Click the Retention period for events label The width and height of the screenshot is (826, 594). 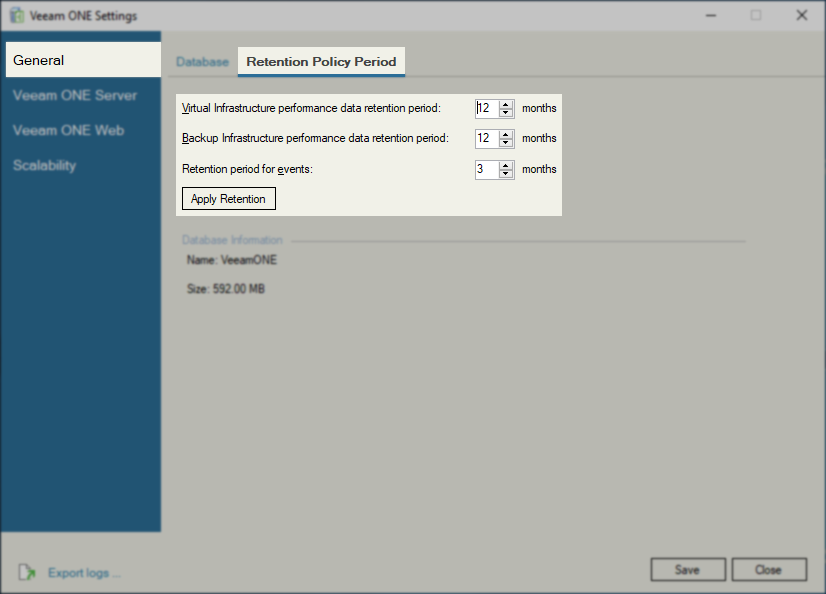point(248,169)
